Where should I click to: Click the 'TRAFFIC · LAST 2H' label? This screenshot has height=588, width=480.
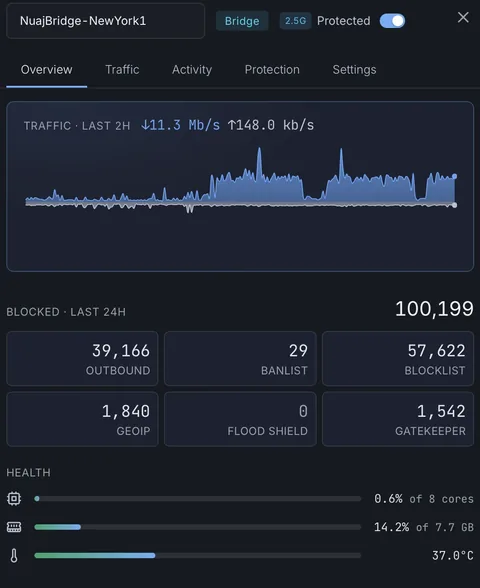(77, 126)
